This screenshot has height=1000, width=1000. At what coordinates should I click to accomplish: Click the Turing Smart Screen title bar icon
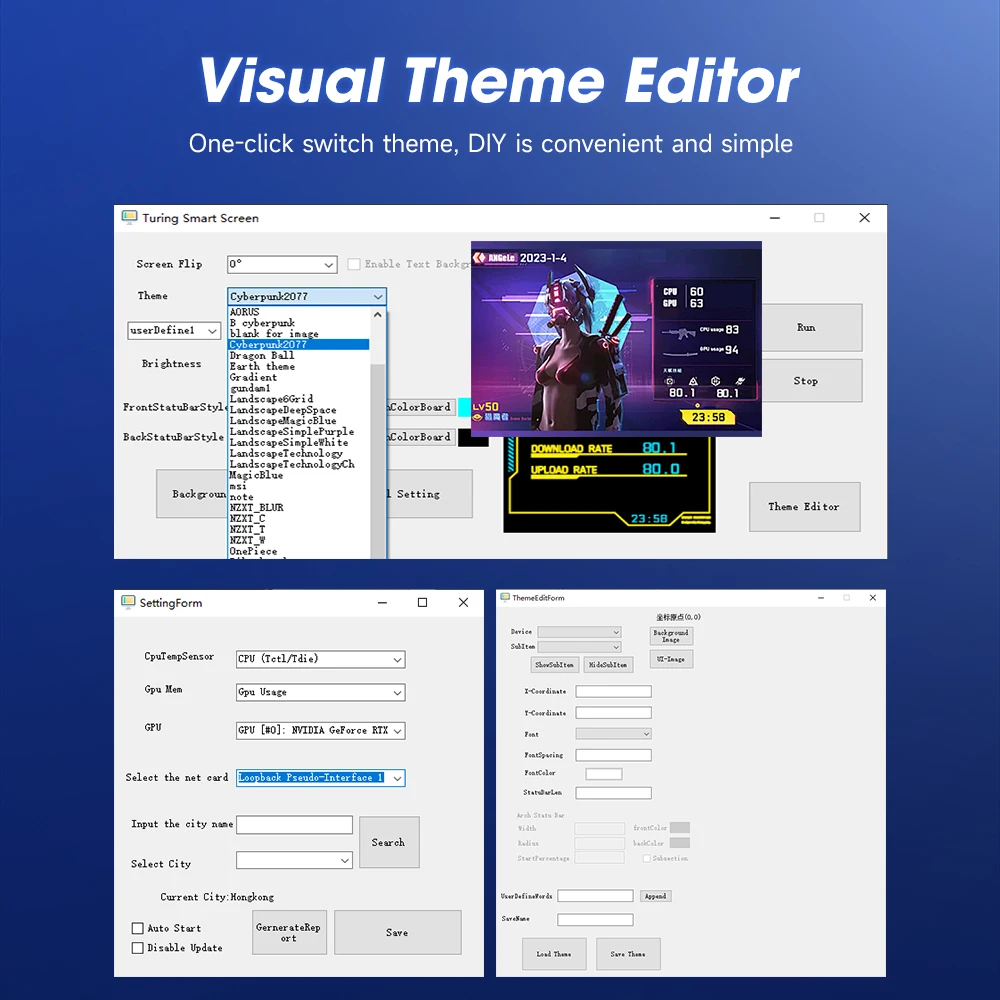click(129, 217)
